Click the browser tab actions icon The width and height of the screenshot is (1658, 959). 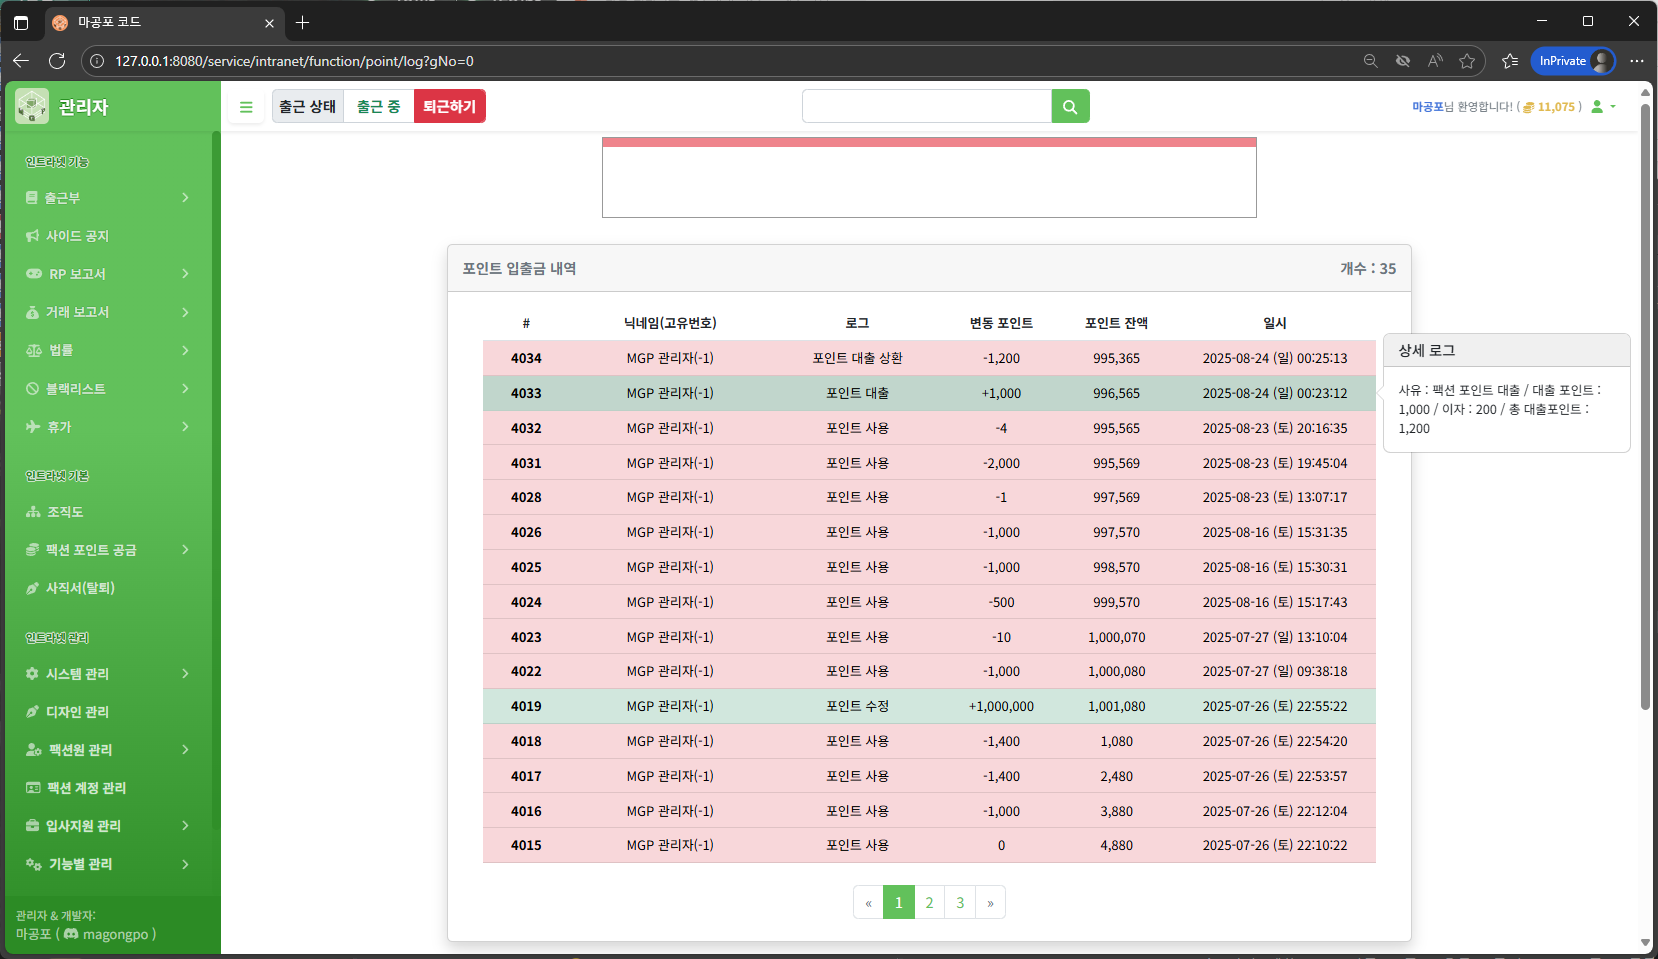(x=21, y=22)
